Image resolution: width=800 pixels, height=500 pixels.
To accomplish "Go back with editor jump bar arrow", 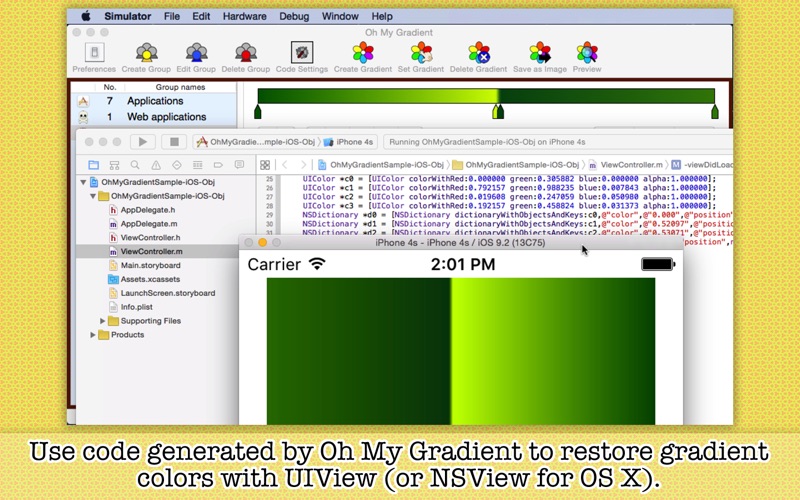I will tap(285, 165).
